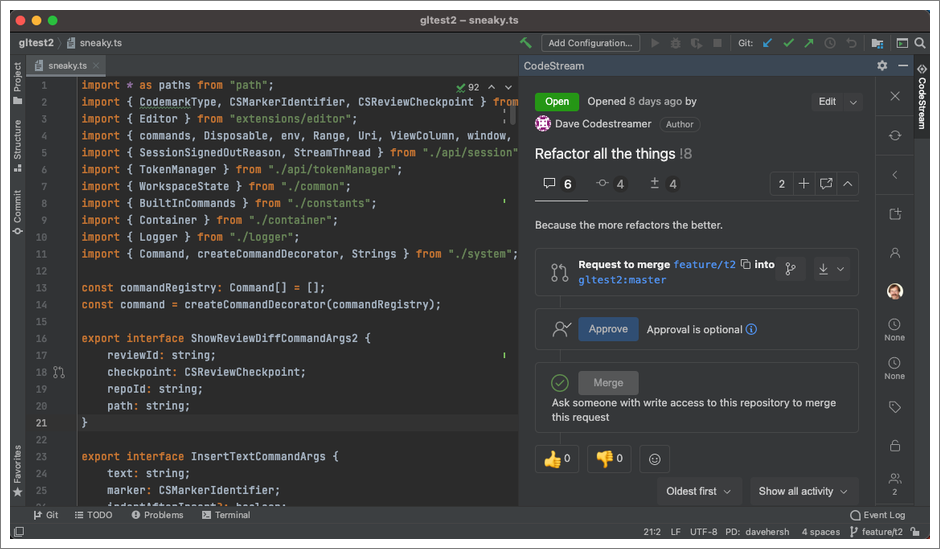
Task: Go to previous highlighted error arrow
Action: 492,88
